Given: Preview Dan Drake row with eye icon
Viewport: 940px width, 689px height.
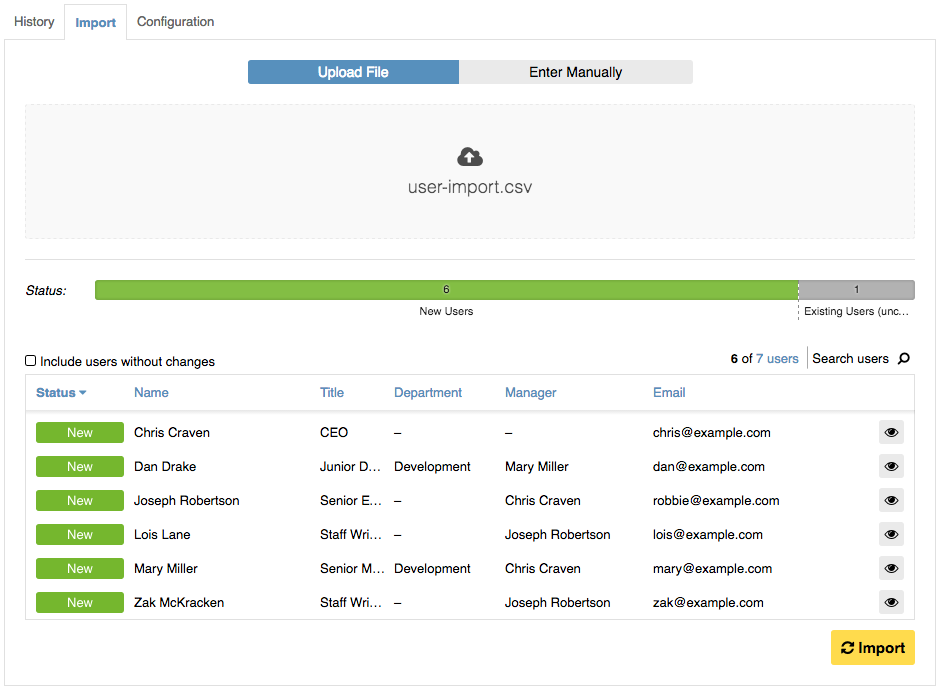Looking at the screenshot, I should point(891,467).
